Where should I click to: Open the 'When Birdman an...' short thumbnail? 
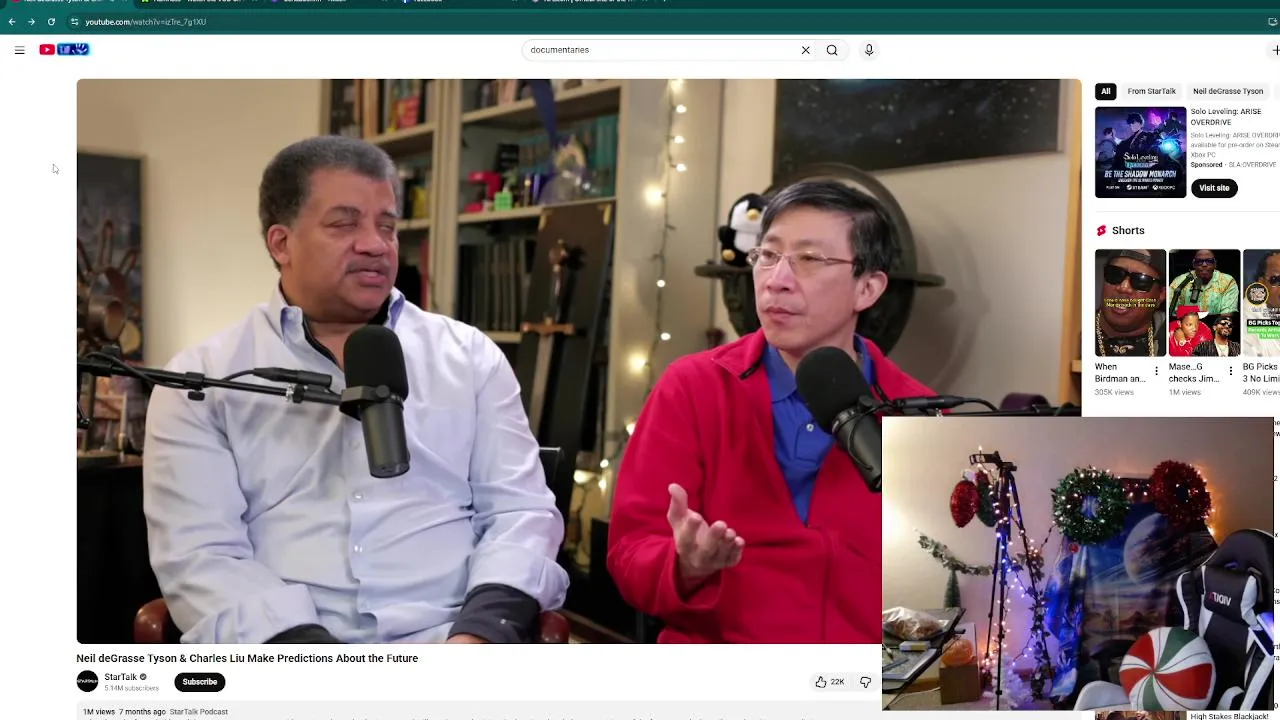(x=1130, y=303)
